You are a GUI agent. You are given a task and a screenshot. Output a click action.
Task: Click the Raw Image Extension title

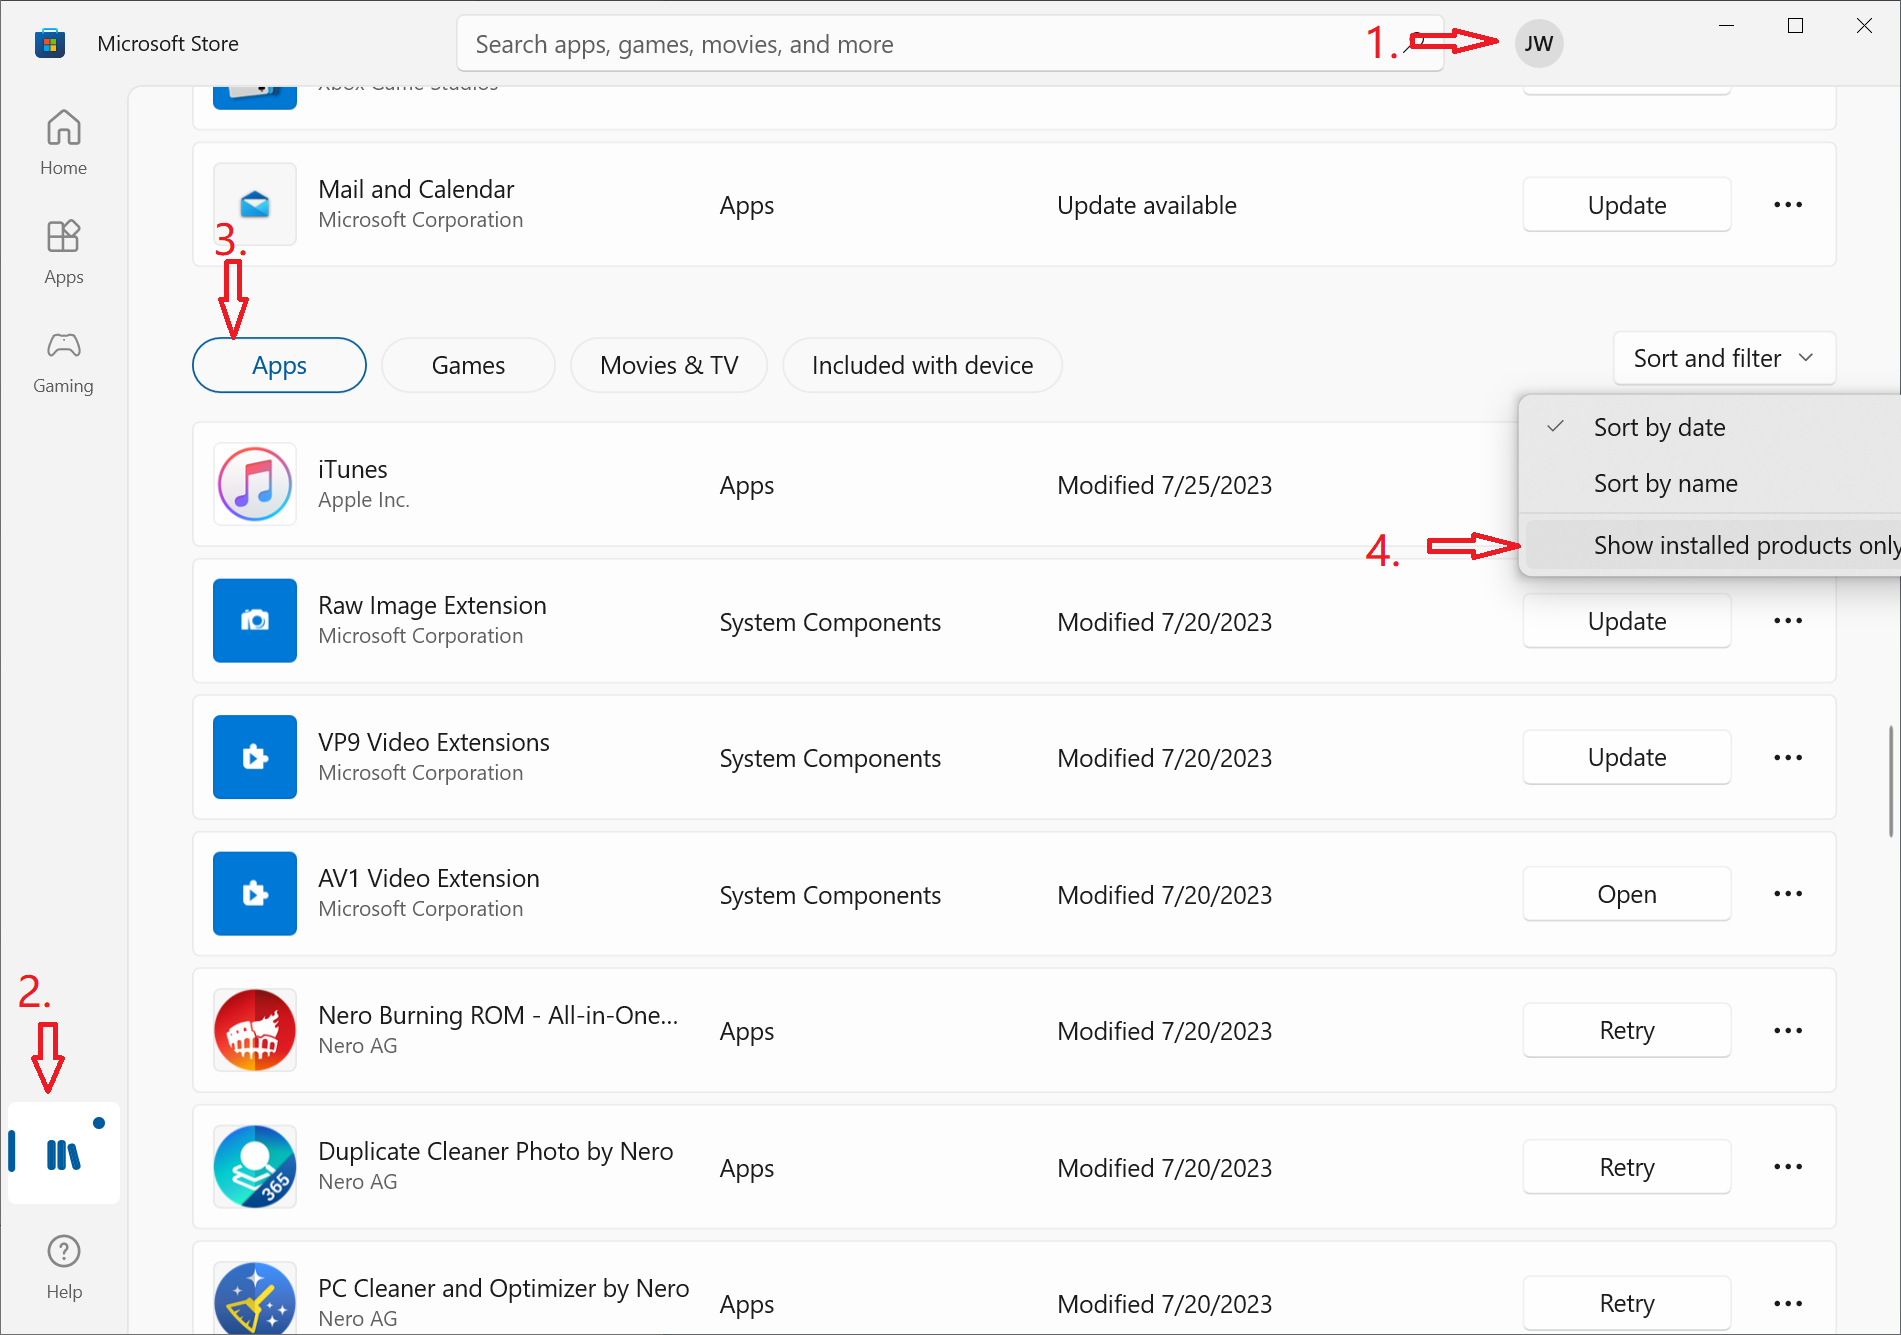coord(432,605)
